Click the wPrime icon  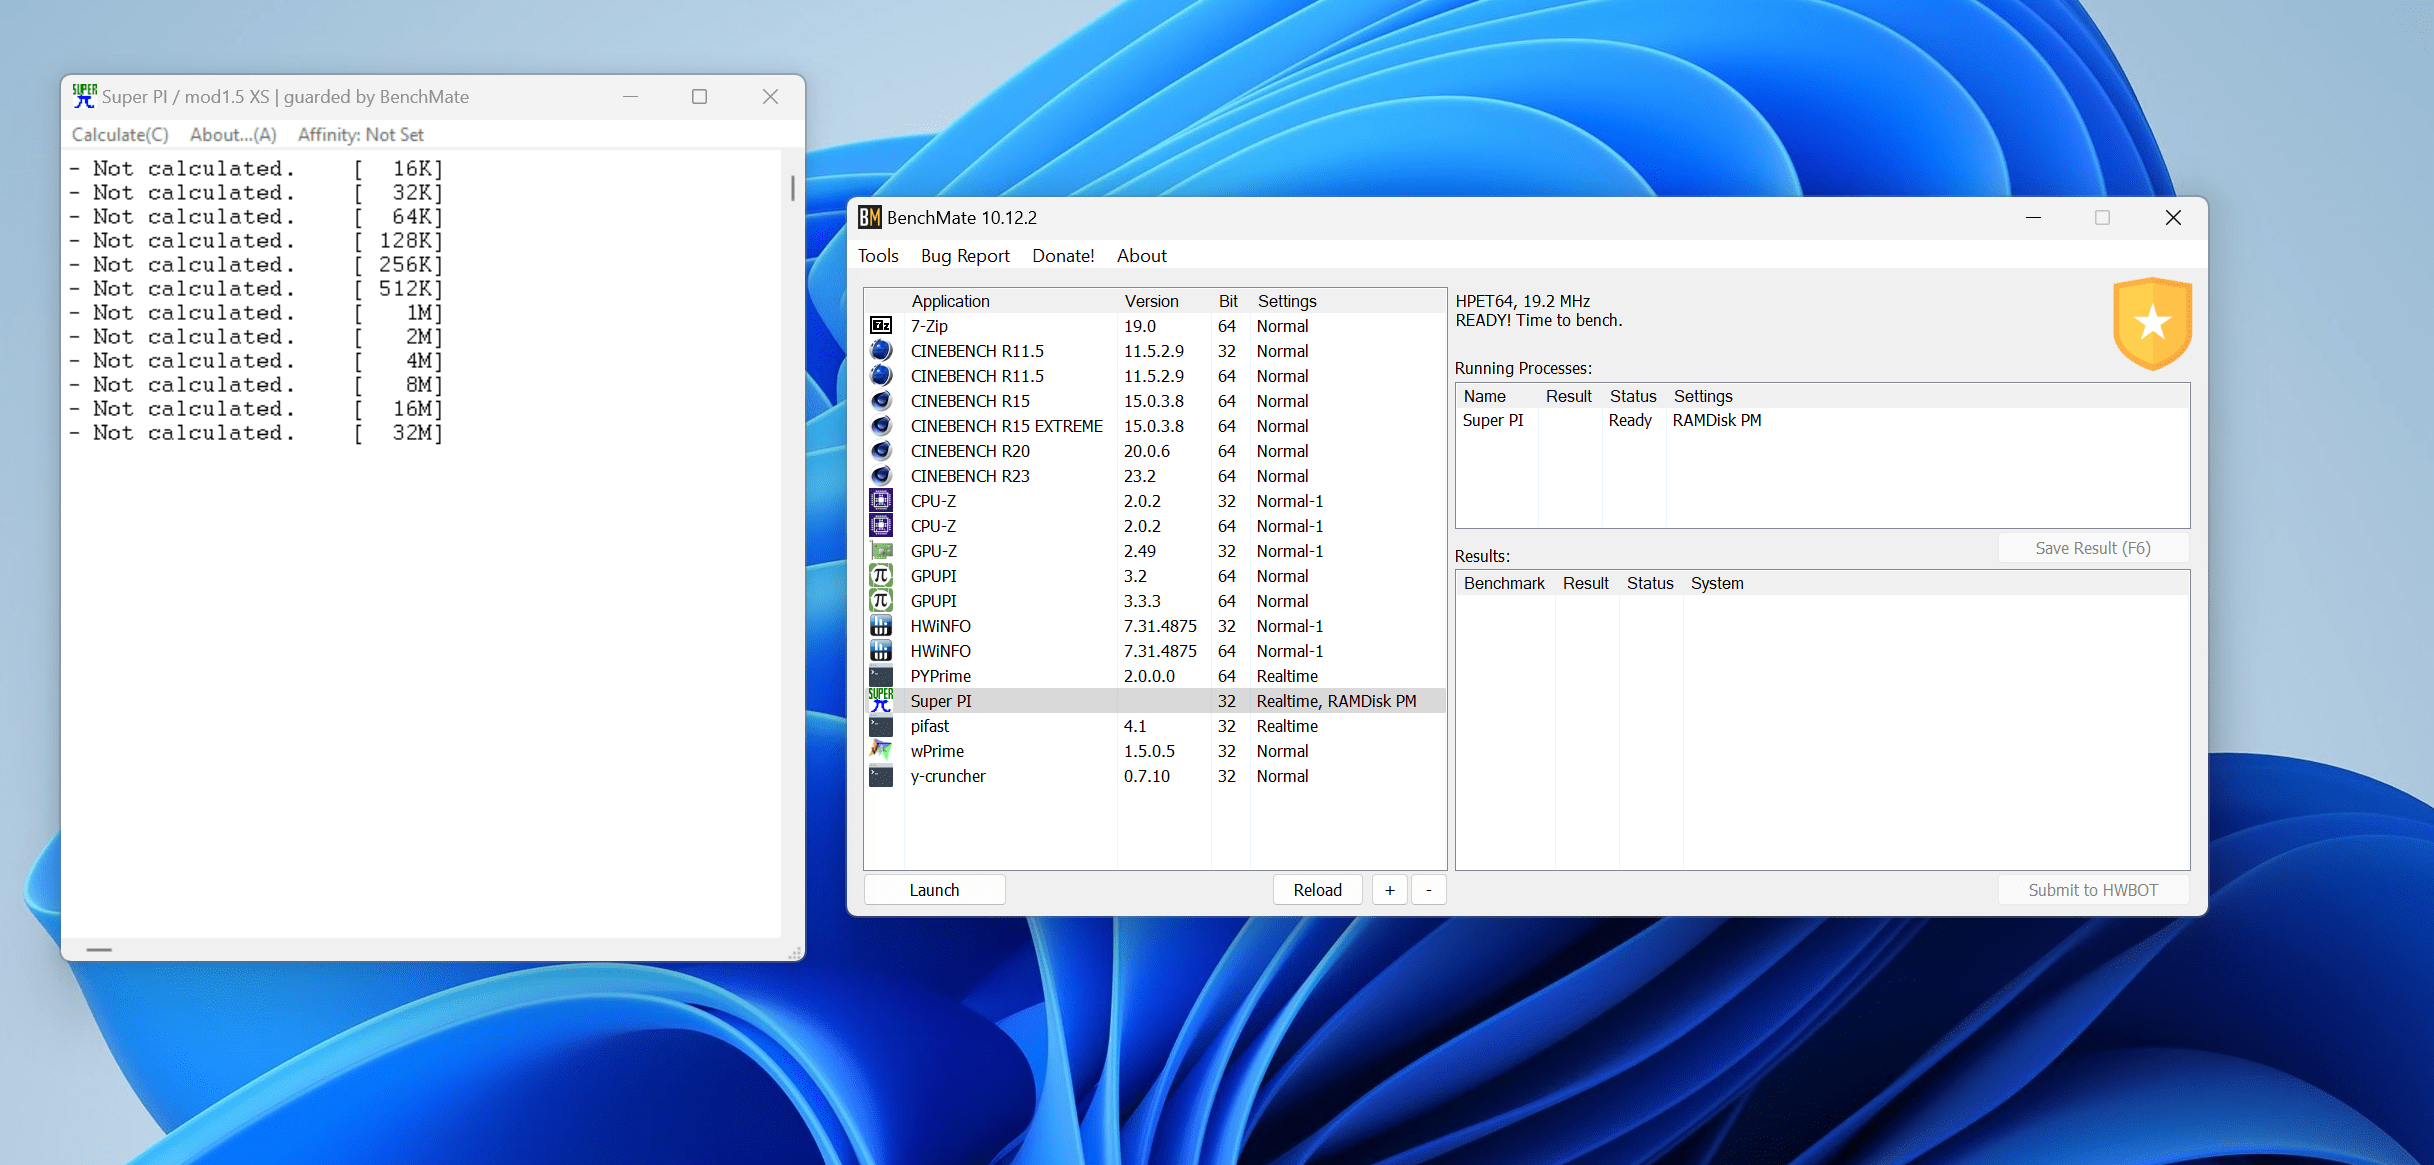(881, 751)
